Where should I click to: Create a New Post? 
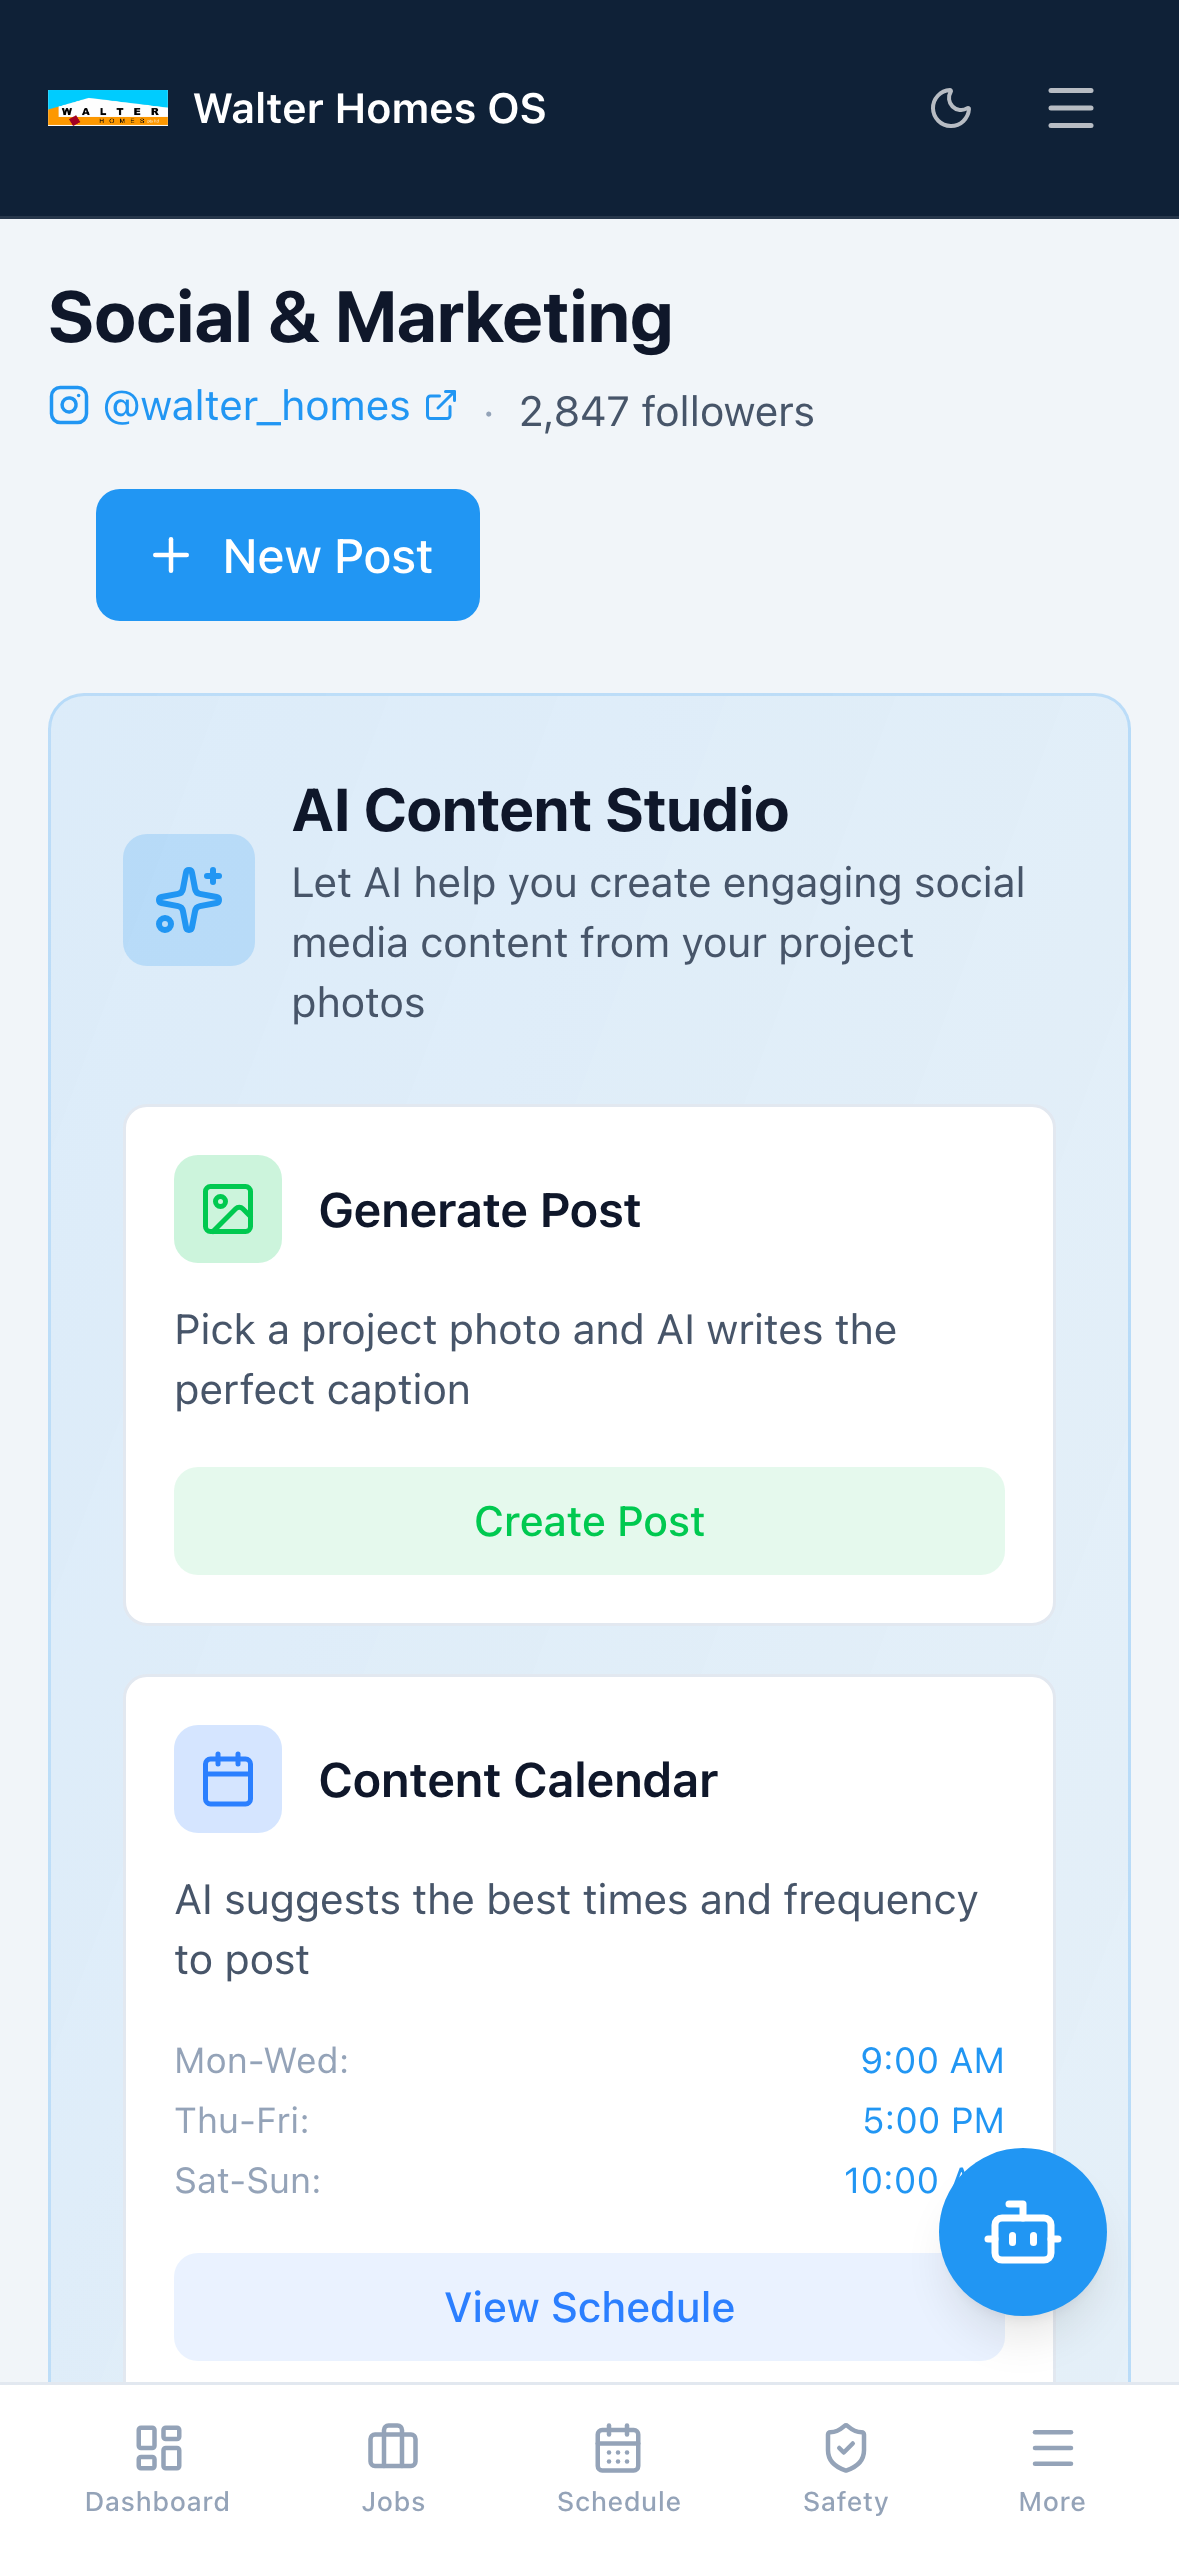pos(287,555)
